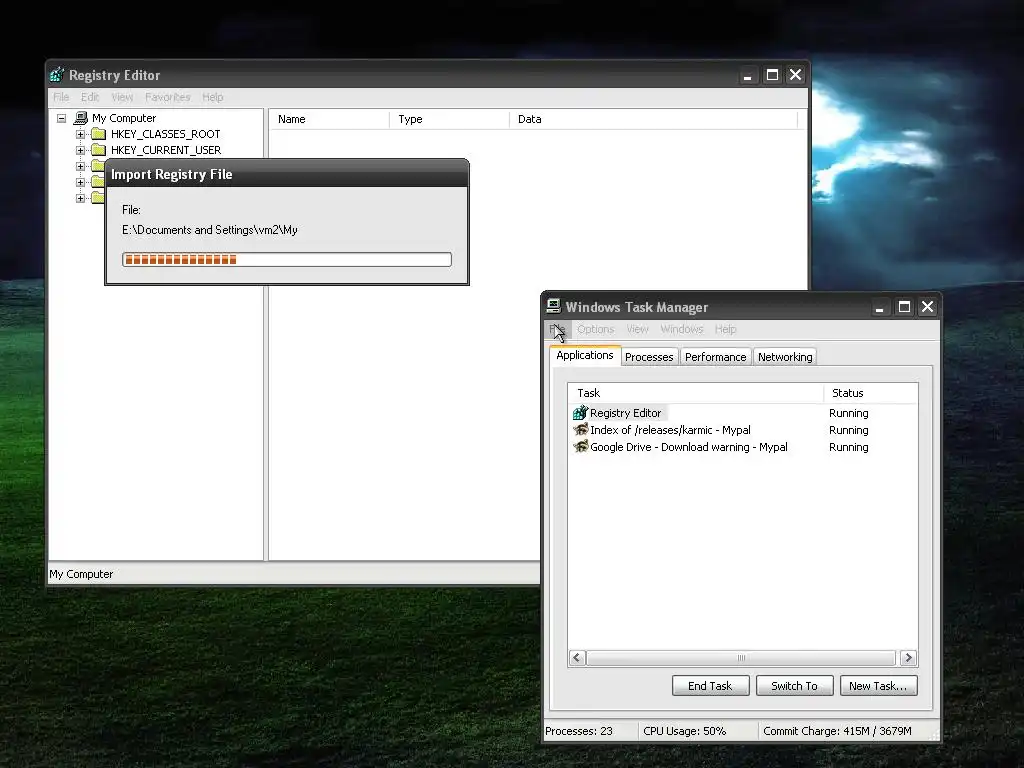Click the Index of /releases/karmic Mypal icon
The width and height of the screenshot is (1024, 768).
click(x=581, y=430)
